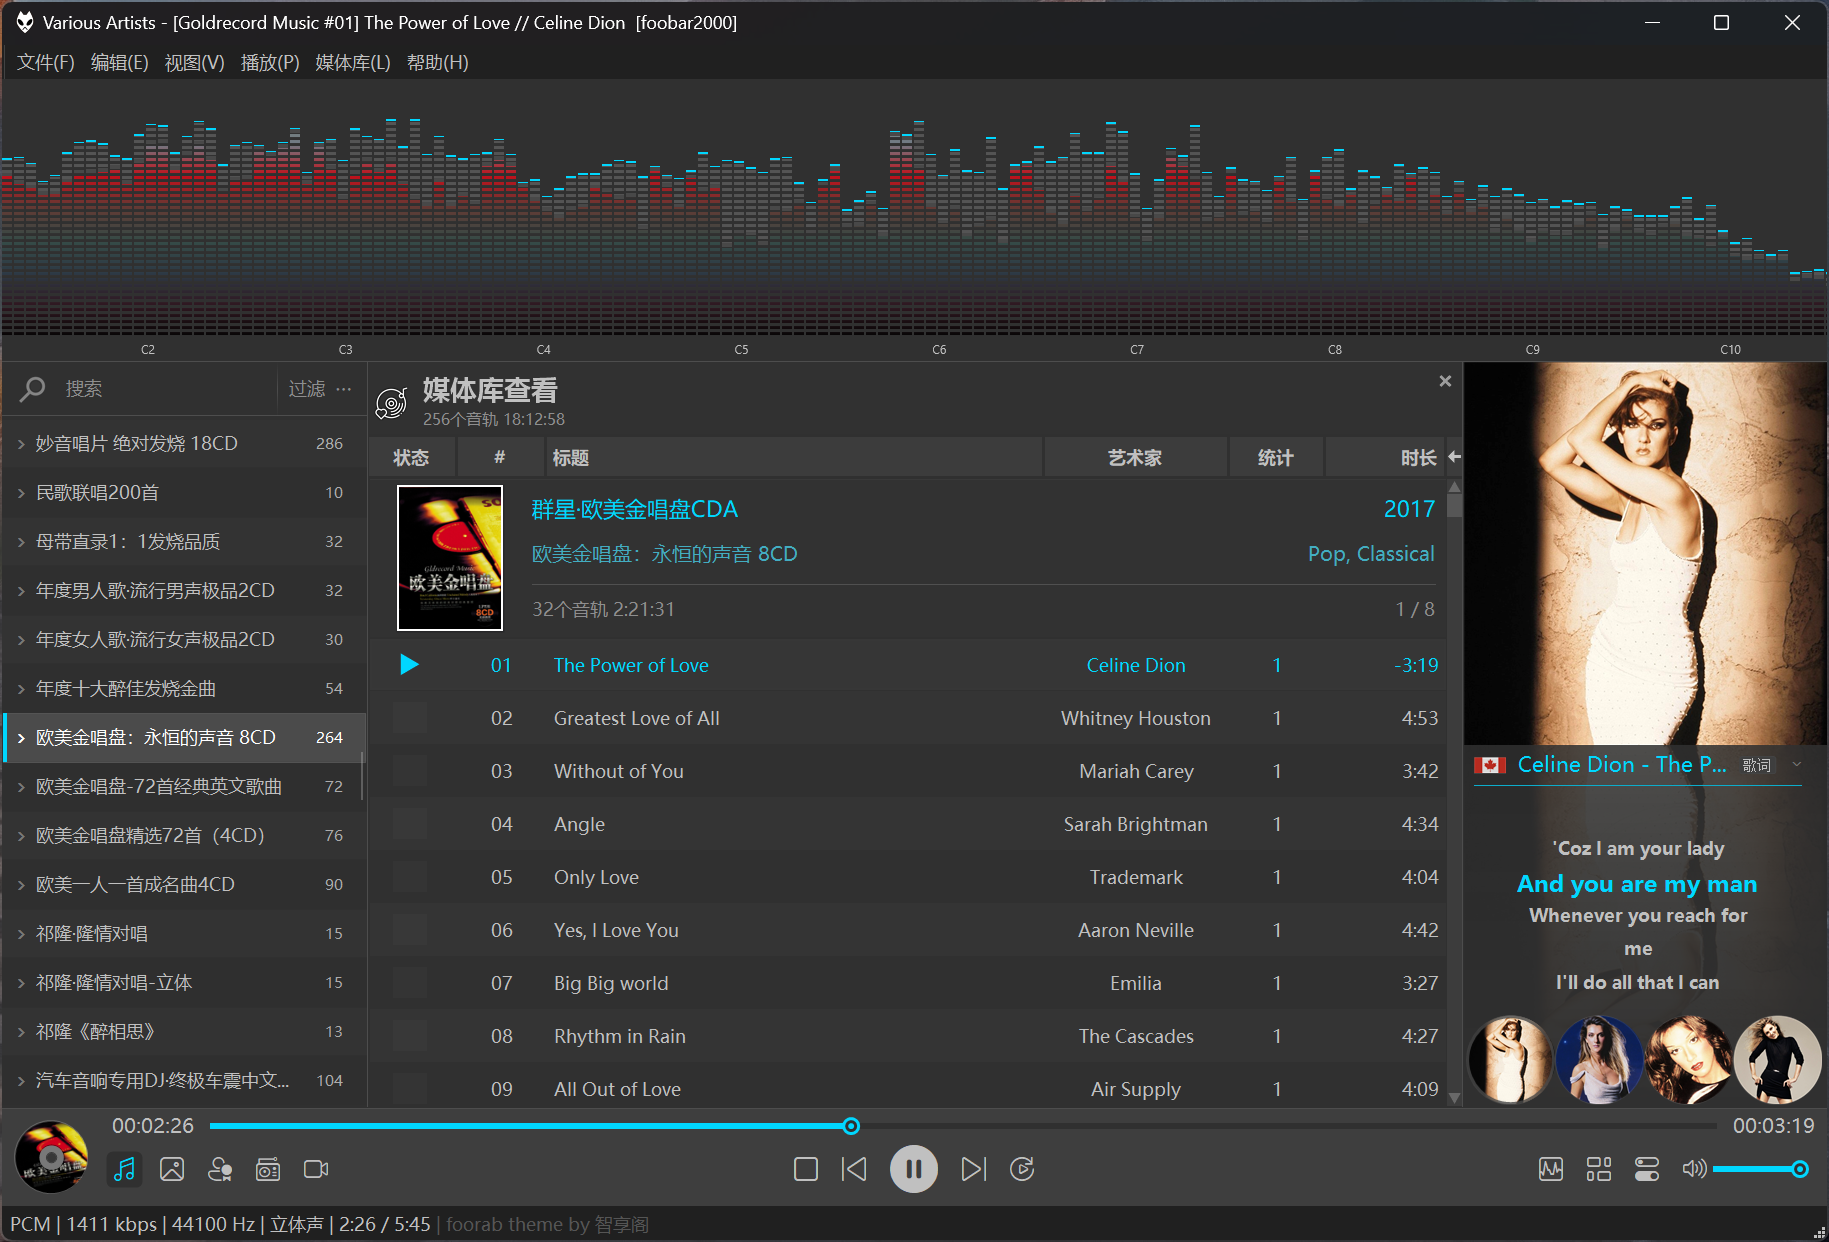Click the status checkbox for track 04 Angle
The width and height of the screenshot is (1829, 1242).
tap(409, 824)
